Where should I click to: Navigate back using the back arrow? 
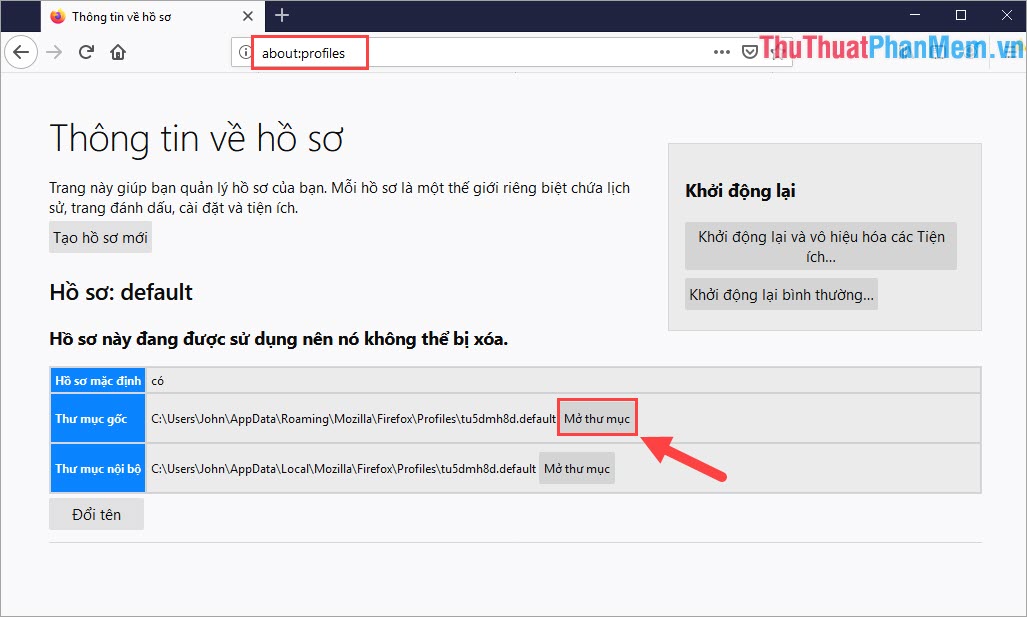(21, 52)
